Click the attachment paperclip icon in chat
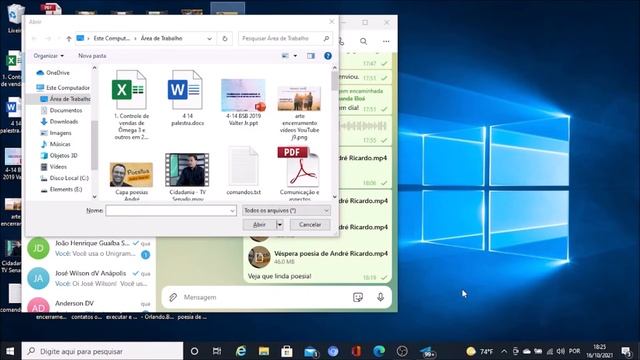Image resolution: width=640 pixels, height=360 pixels. tap(173, 297)
